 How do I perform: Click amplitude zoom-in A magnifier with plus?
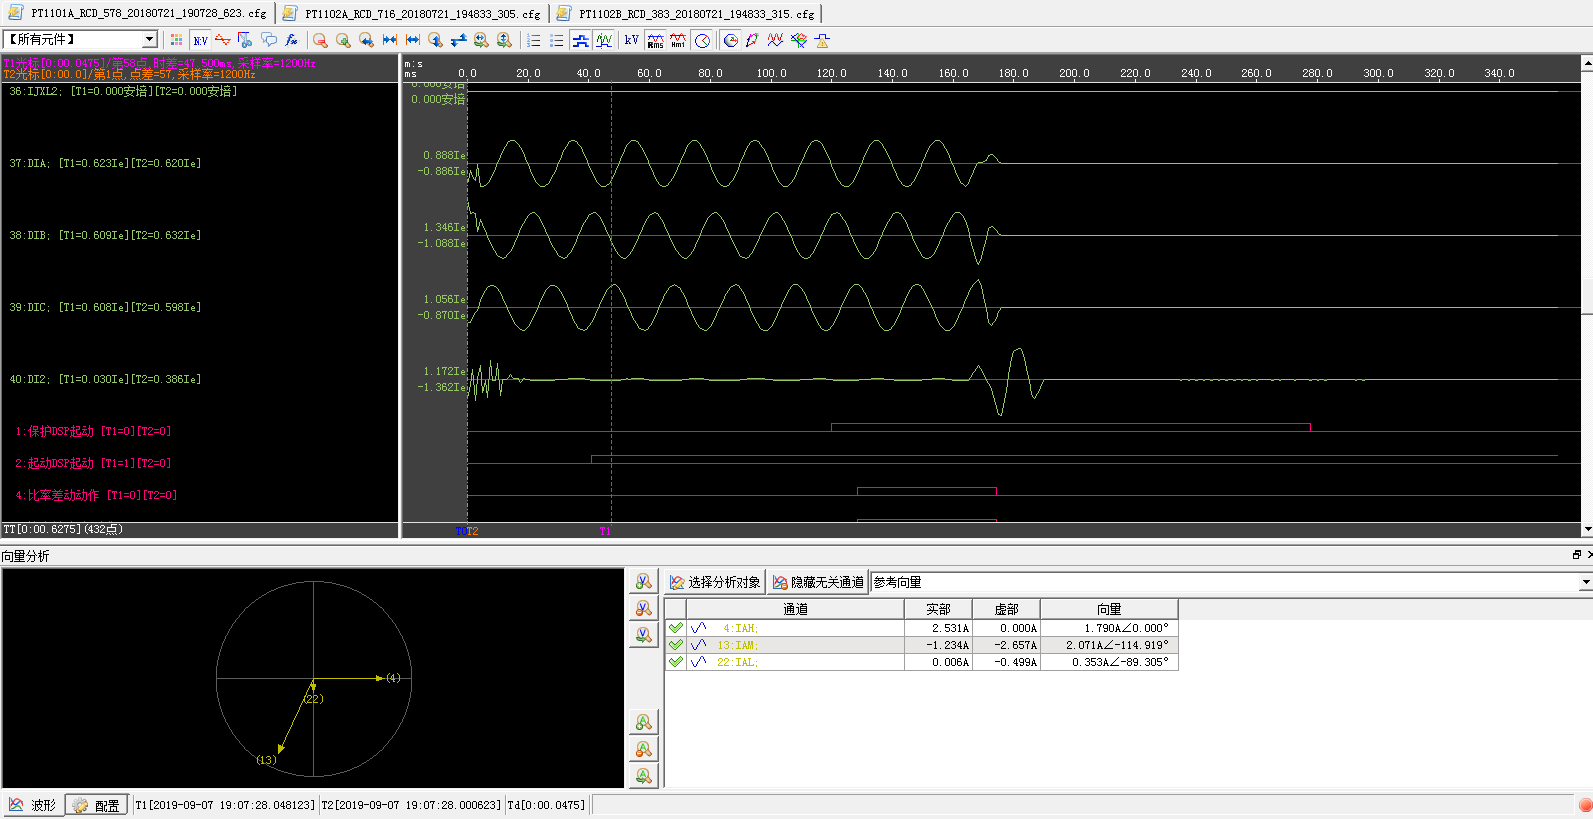[x=643, y=722]
